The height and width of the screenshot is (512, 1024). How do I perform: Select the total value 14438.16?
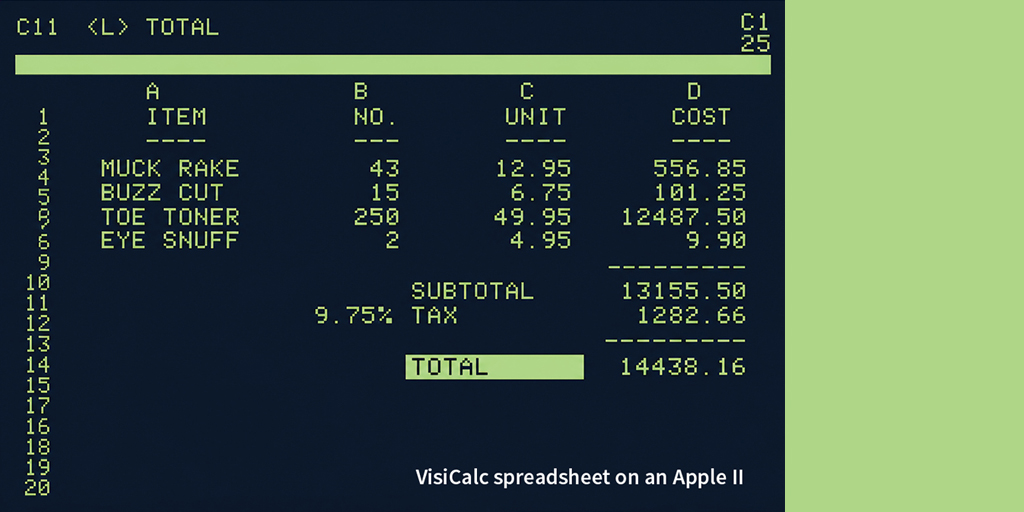[683, 367]
